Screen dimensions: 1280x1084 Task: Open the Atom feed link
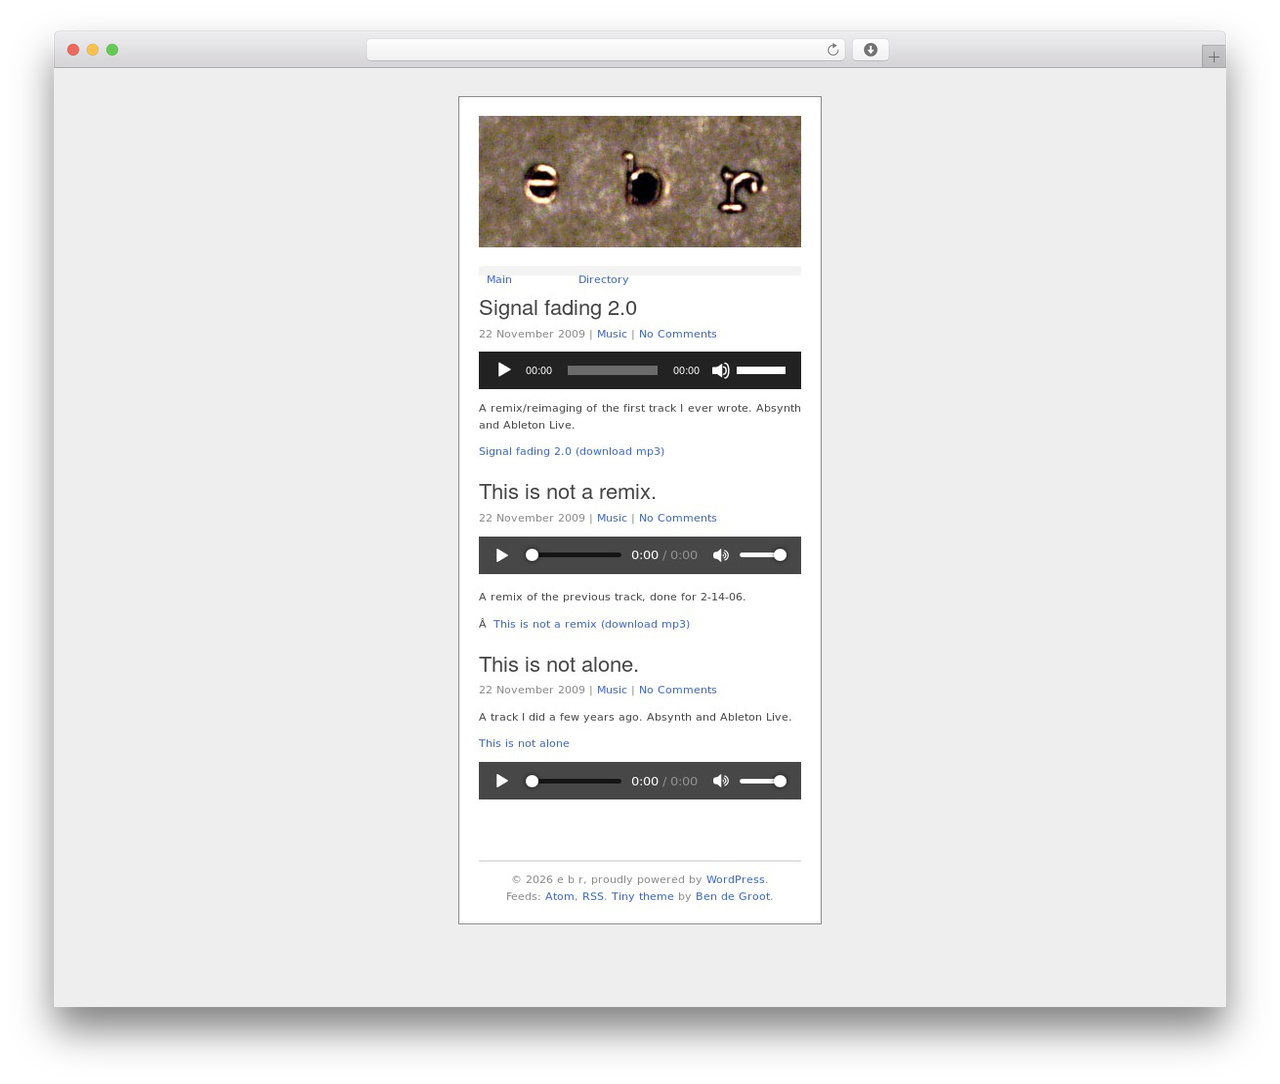(x=559, y=897)
